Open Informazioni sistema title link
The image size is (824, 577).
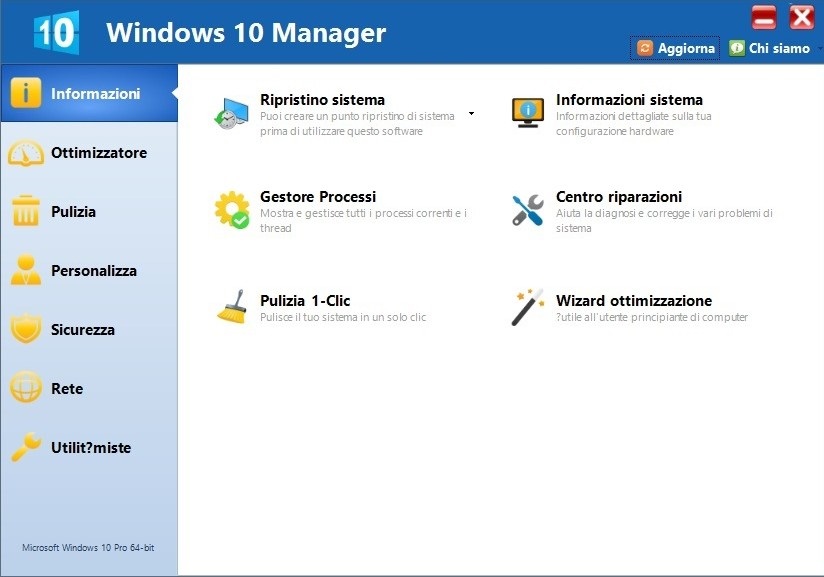(x=629, y=100)
